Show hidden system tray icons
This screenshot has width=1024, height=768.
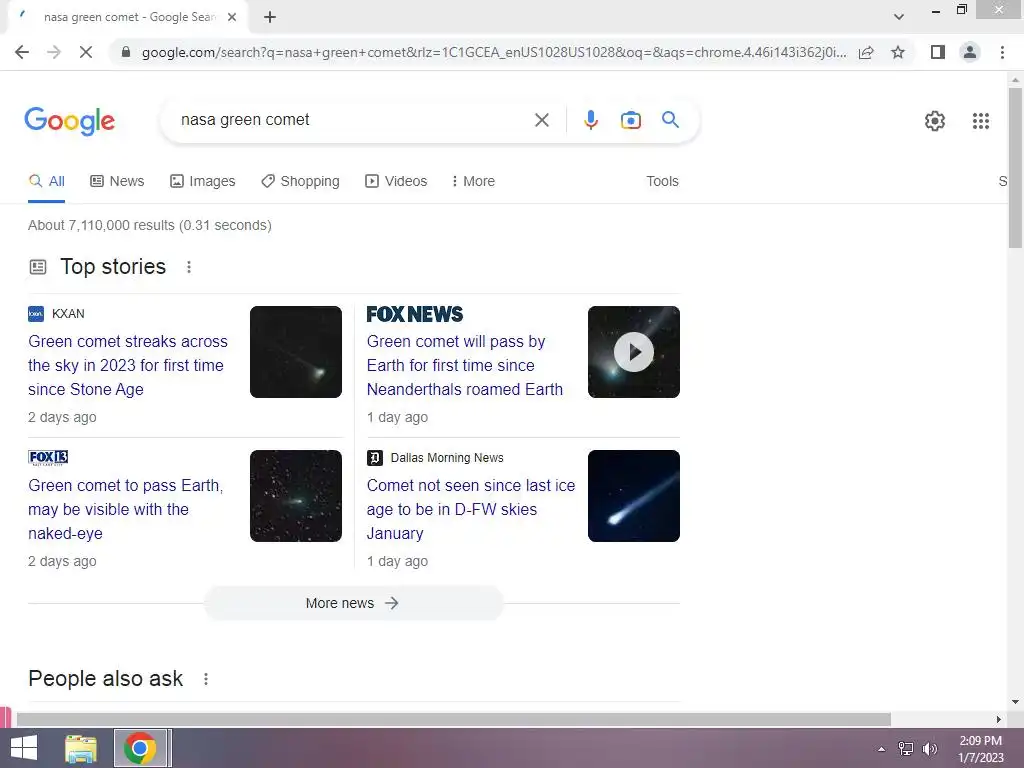(x=881, y=749)
